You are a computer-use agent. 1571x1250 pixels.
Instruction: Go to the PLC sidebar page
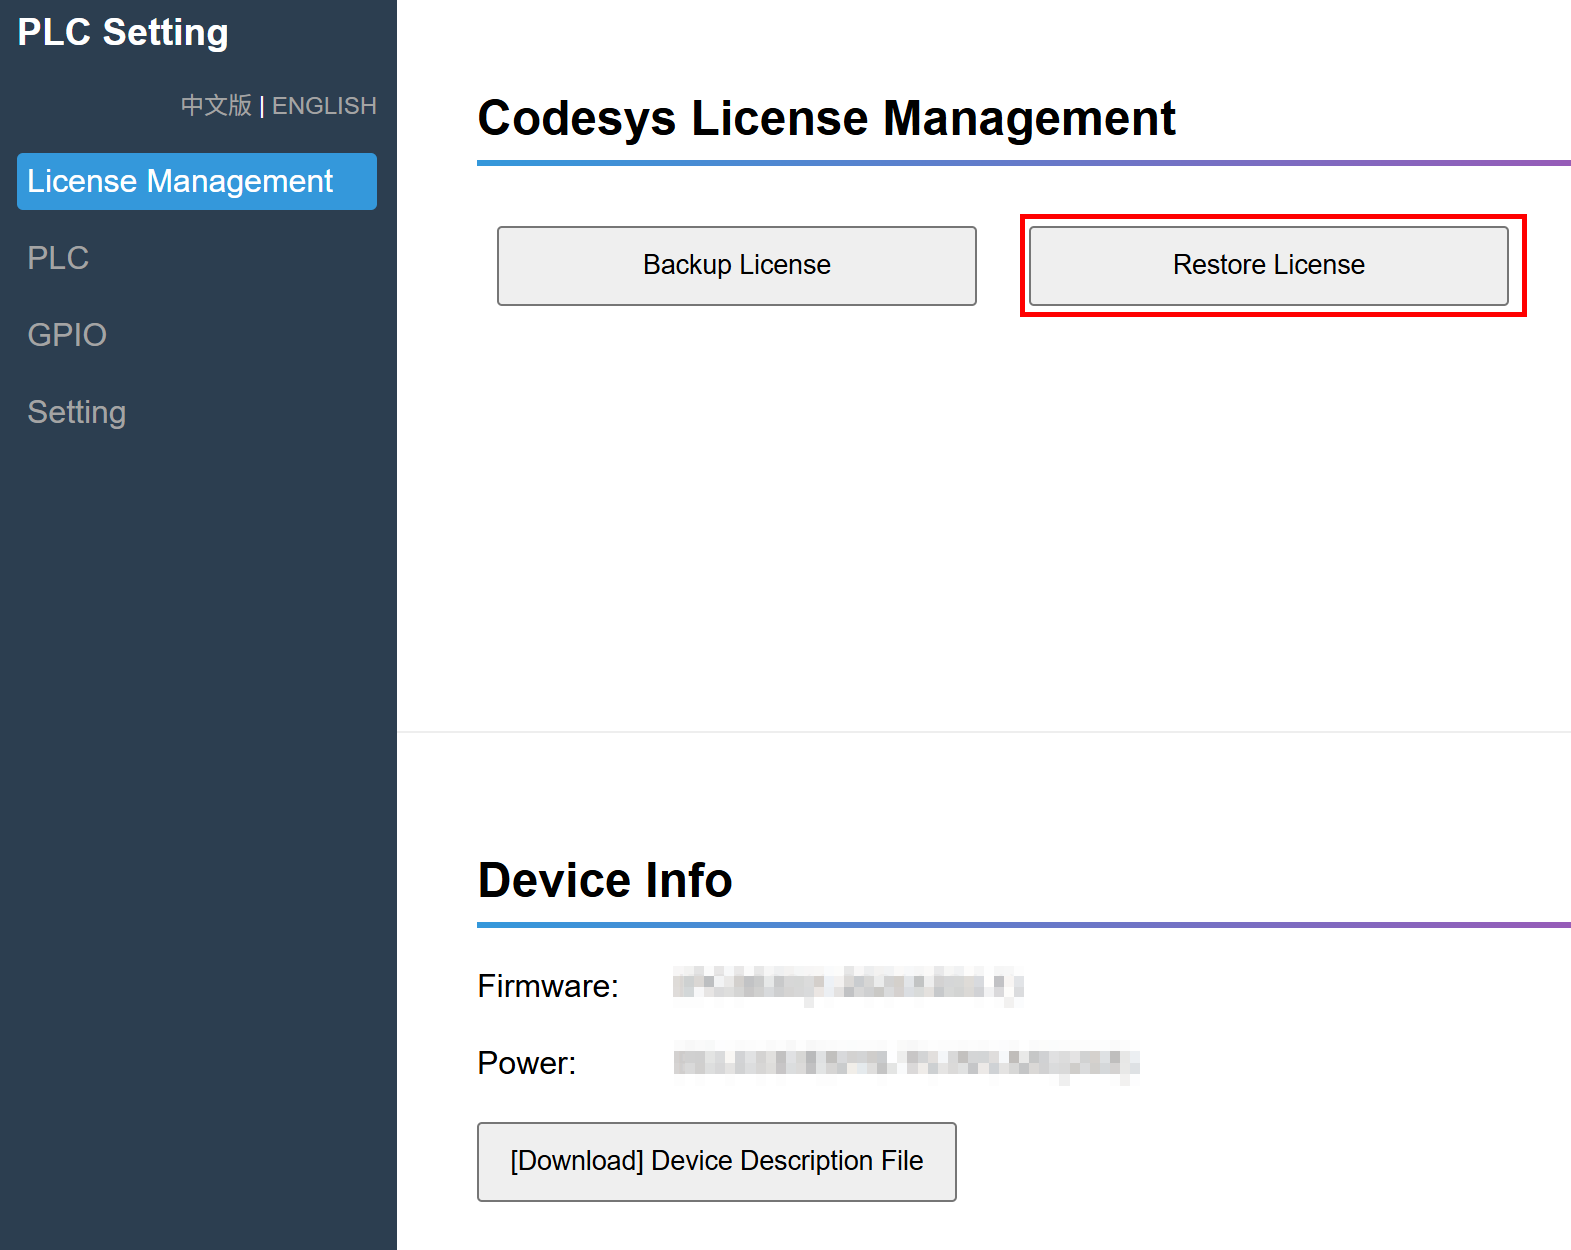click(x=58, y=258)
